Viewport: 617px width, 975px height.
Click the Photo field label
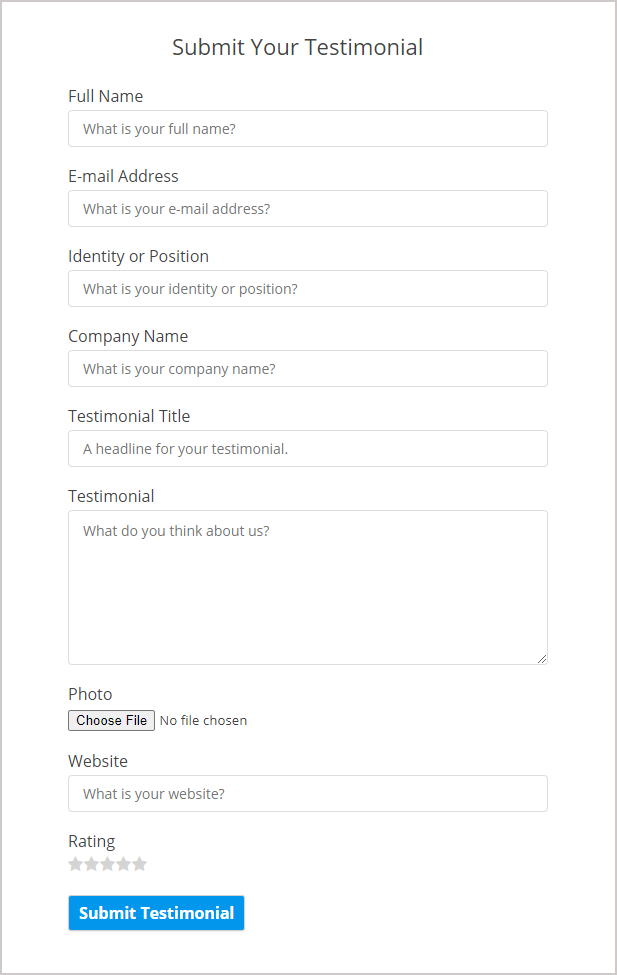[x=90, y=694]
